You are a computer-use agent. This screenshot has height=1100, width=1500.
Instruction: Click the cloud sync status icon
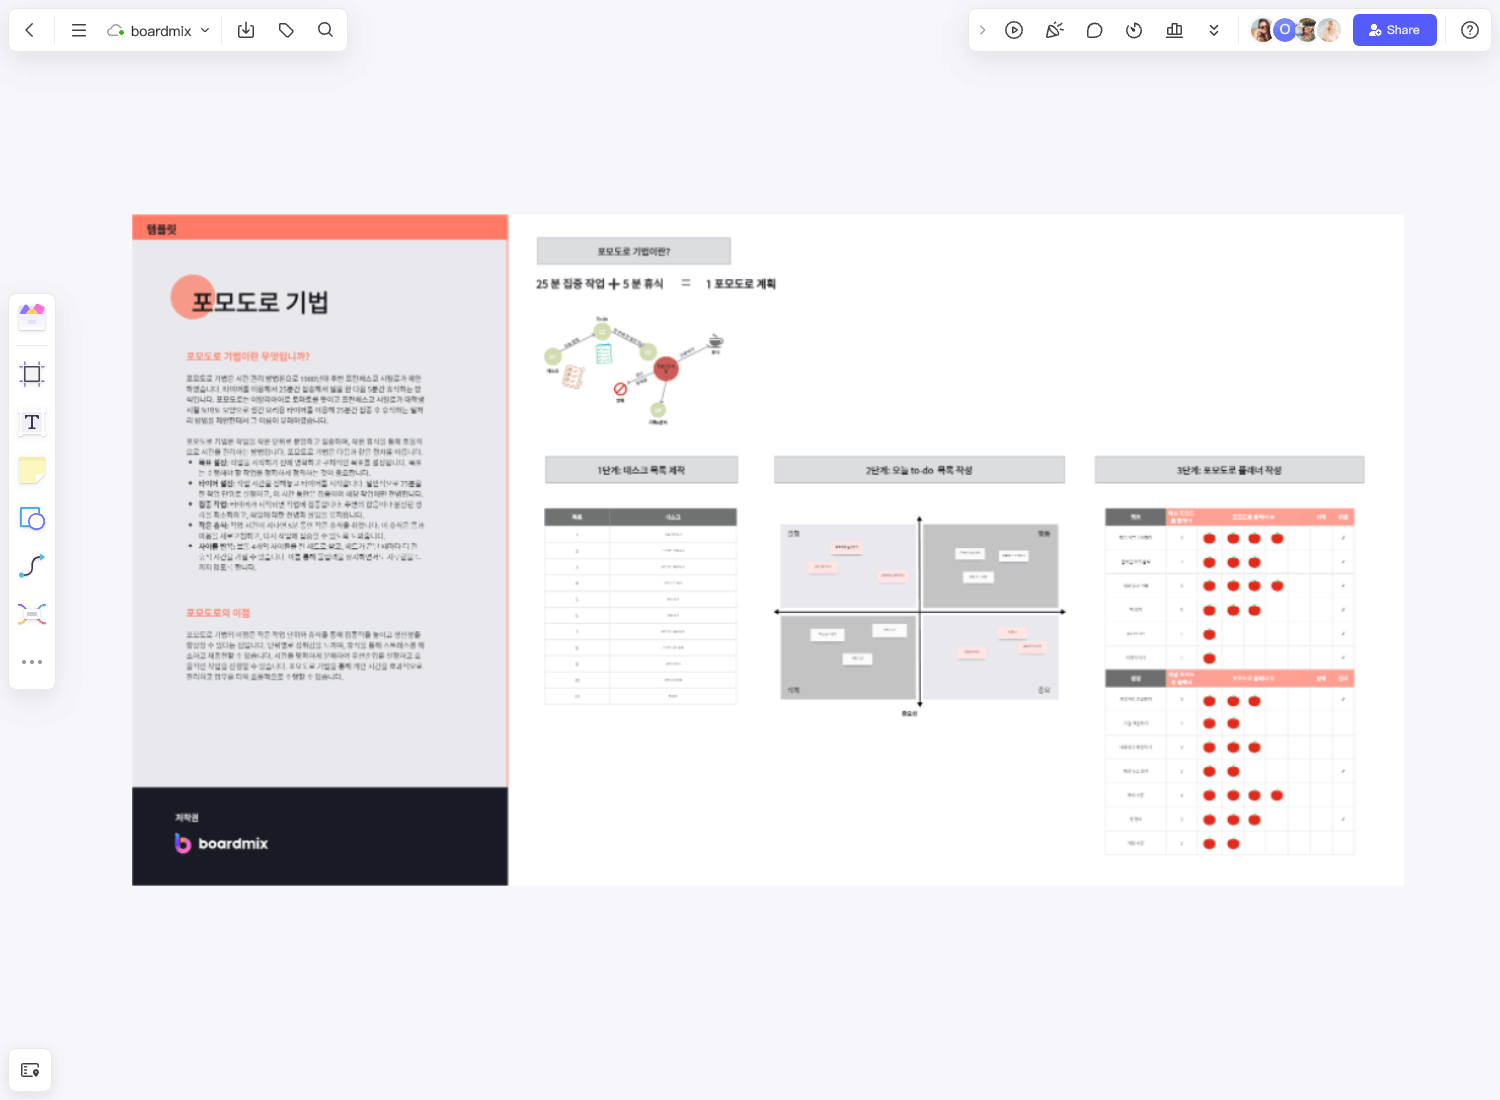coord(116,31)
